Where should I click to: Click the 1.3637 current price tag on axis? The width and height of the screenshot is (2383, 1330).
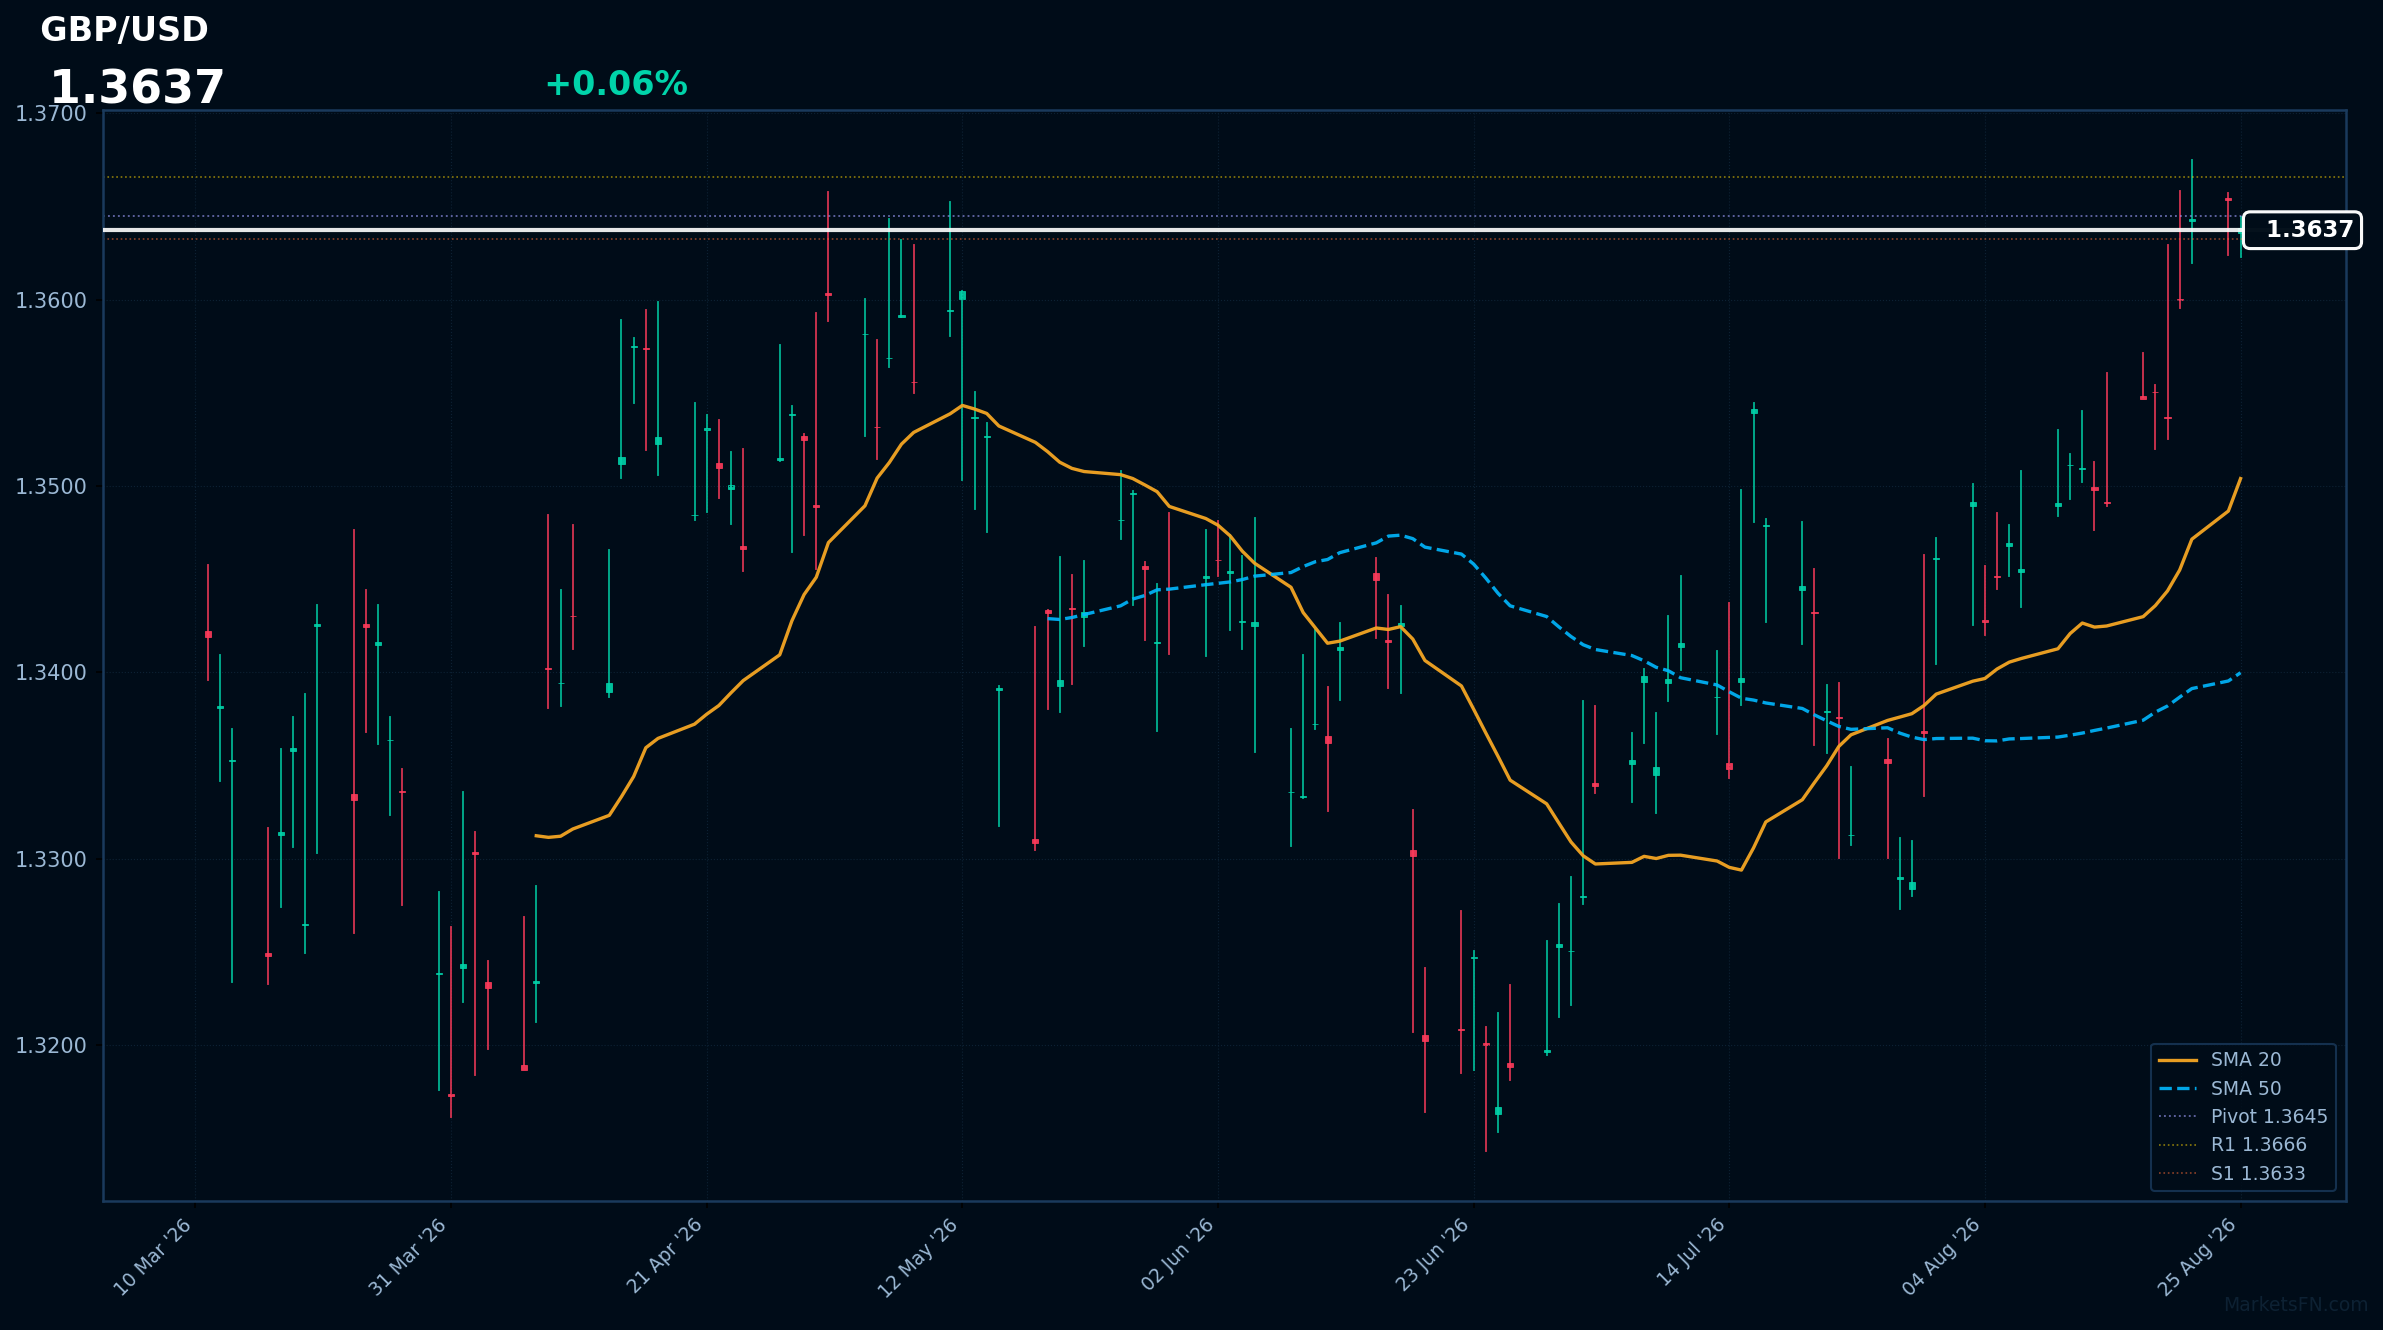coord(2302,230)
